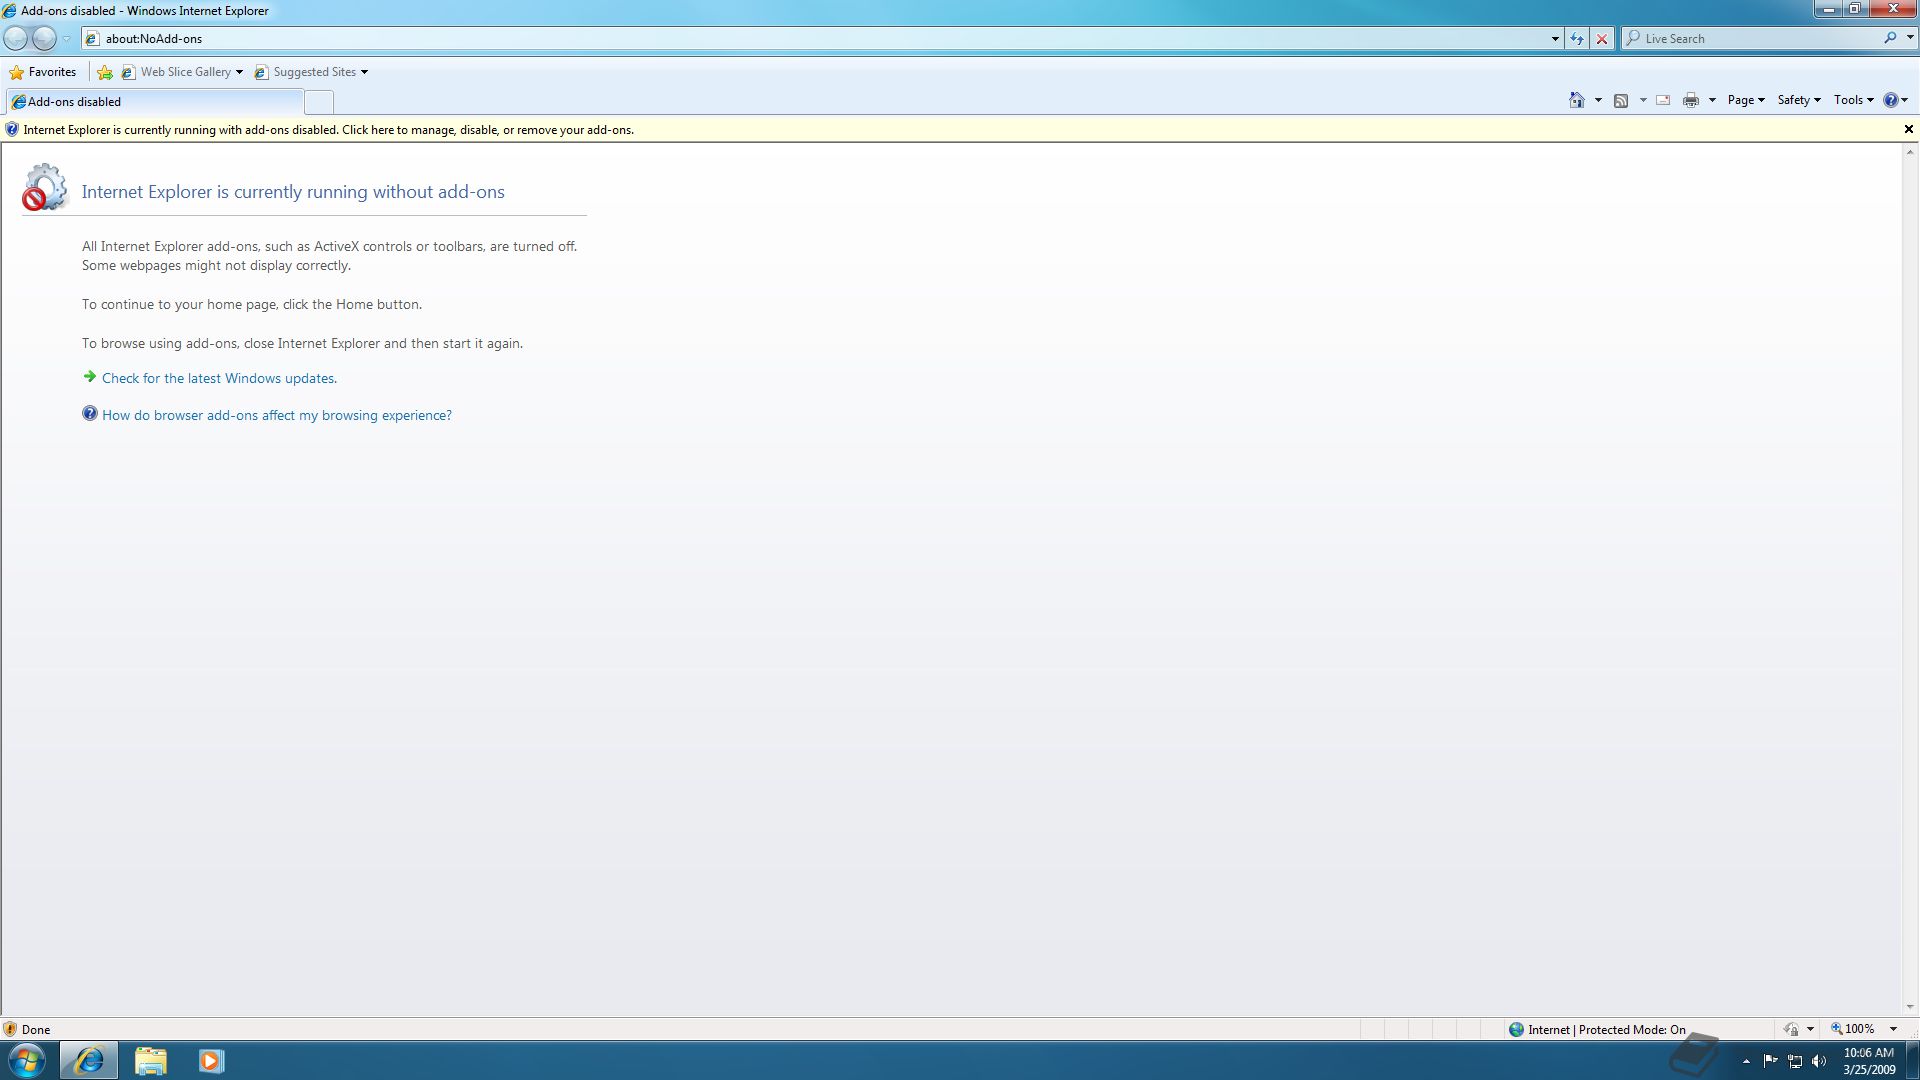Click the privacy lock icon in the status bar
Viewport: 1920px width, 1080px height.
pos(1791,1029)
